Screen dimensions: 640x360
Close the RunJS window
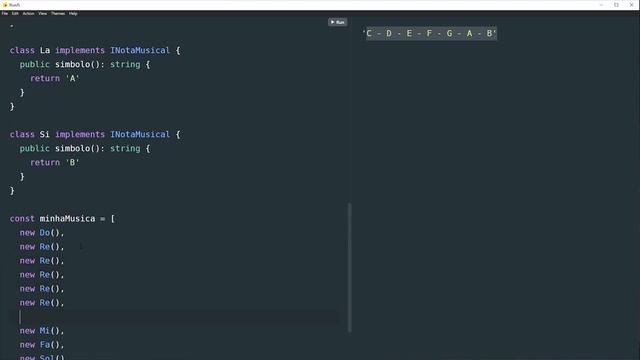(631, 5)
